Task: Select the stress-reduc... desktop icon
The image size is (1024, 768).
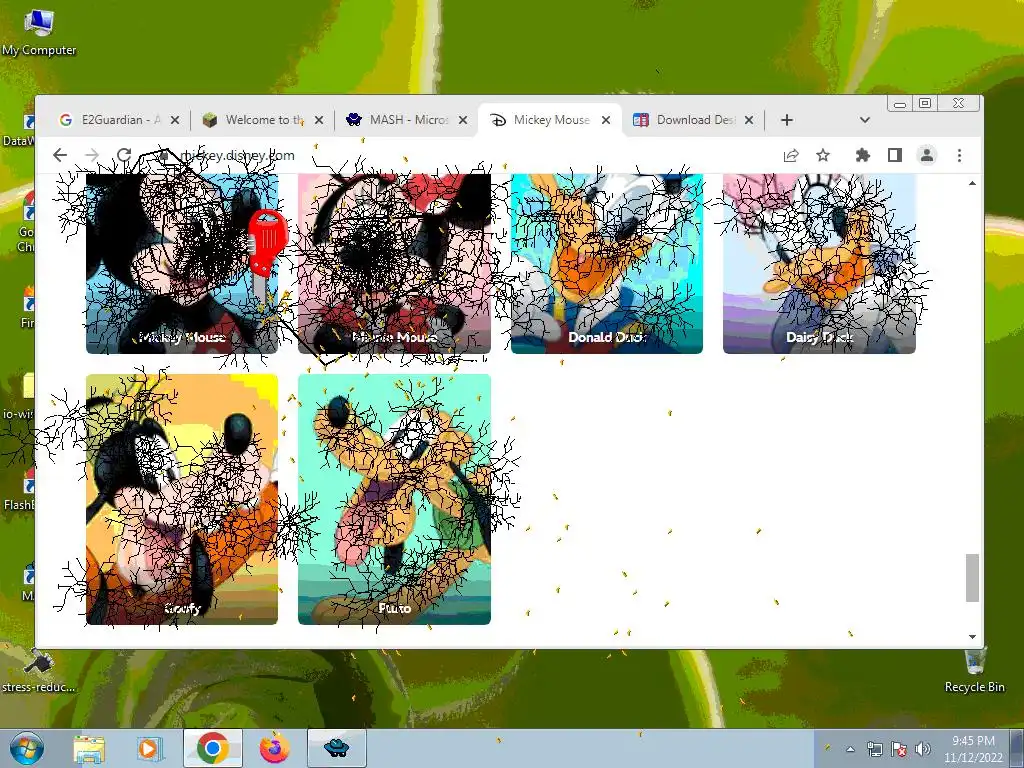Action: tap(39, 670)
